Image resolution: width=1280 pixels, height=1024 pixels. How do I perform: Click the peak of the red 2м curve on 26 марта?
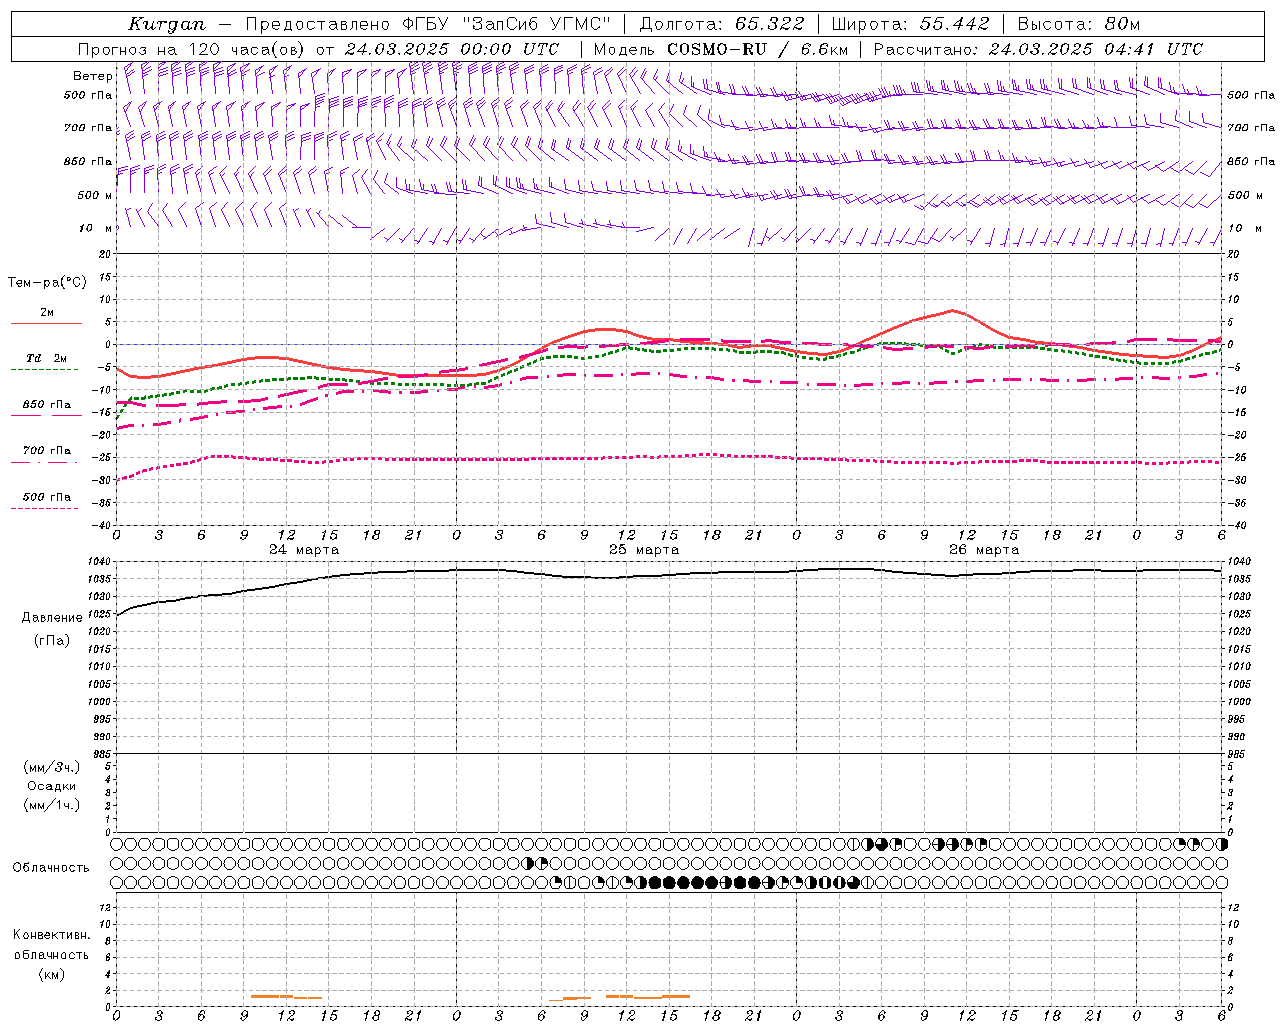(953, 310)
